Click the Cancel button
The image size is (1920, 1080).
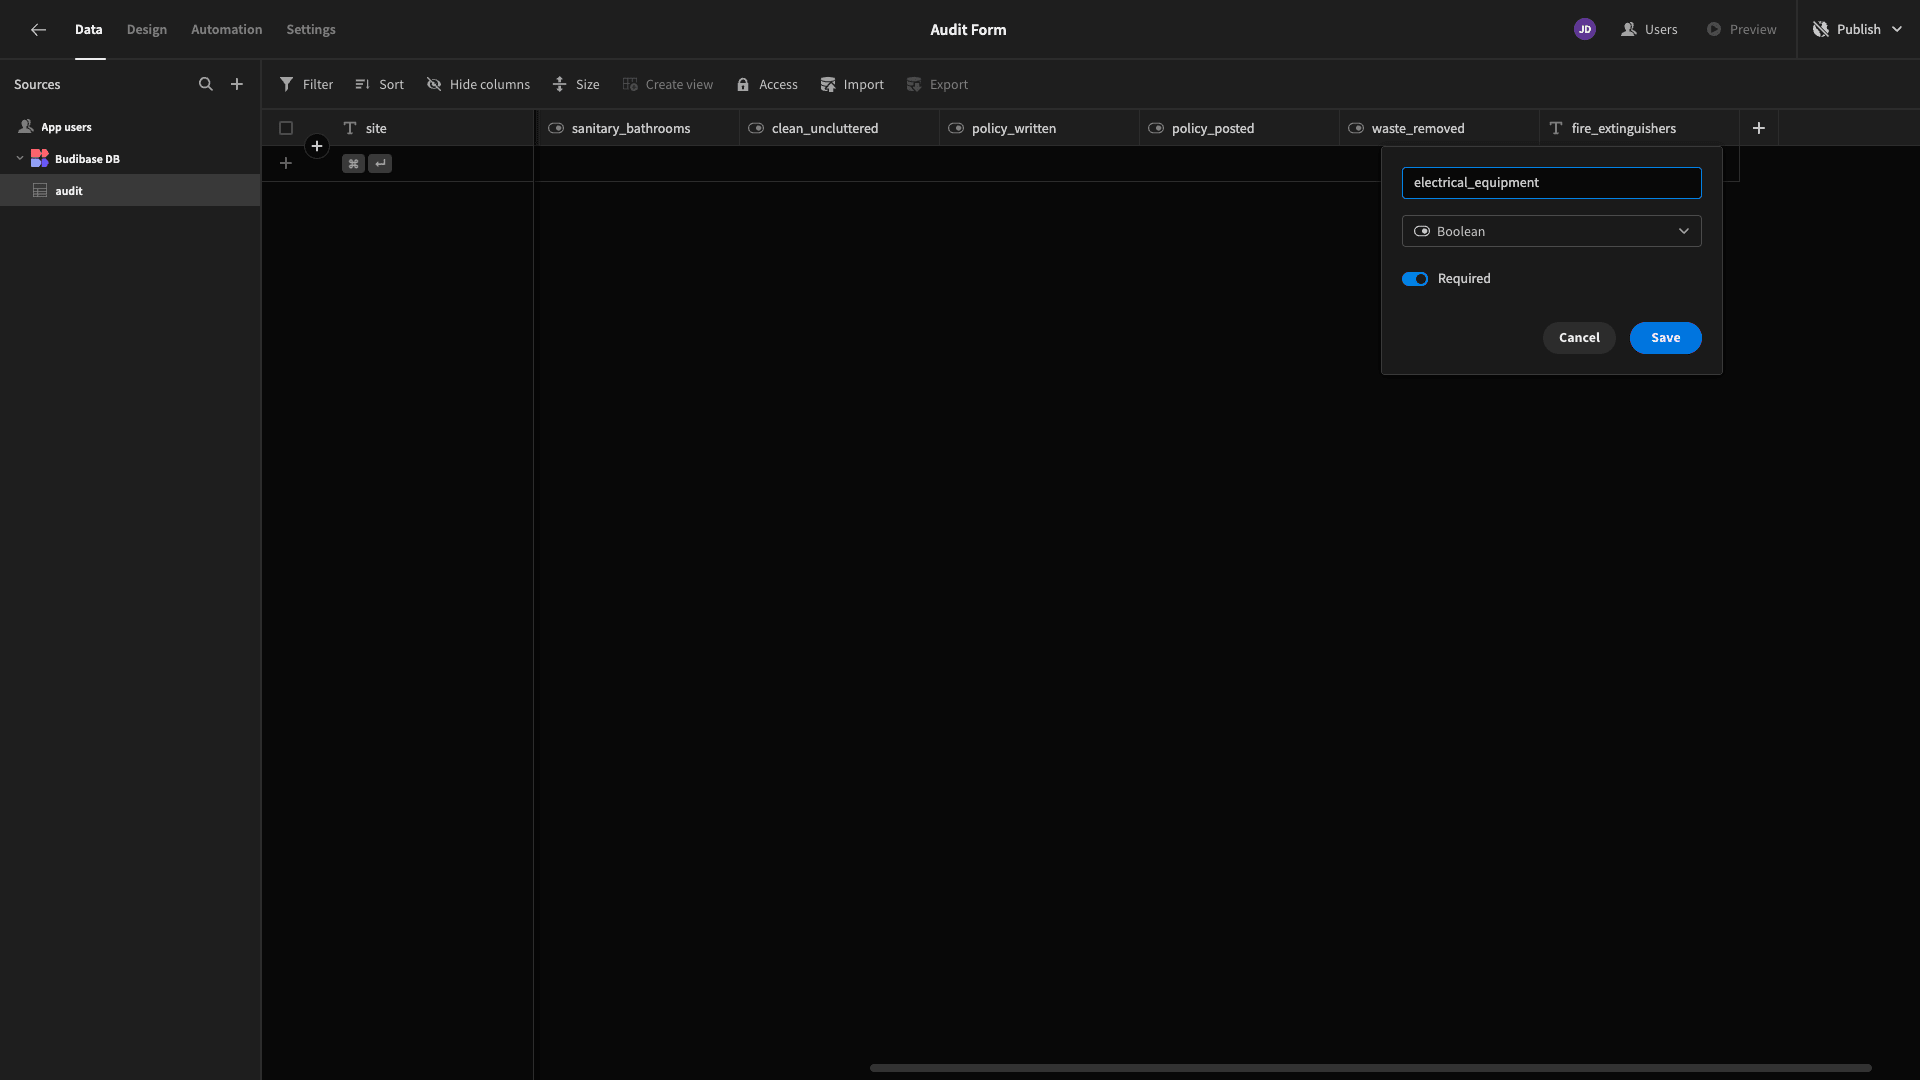(x=1579, y=338)
